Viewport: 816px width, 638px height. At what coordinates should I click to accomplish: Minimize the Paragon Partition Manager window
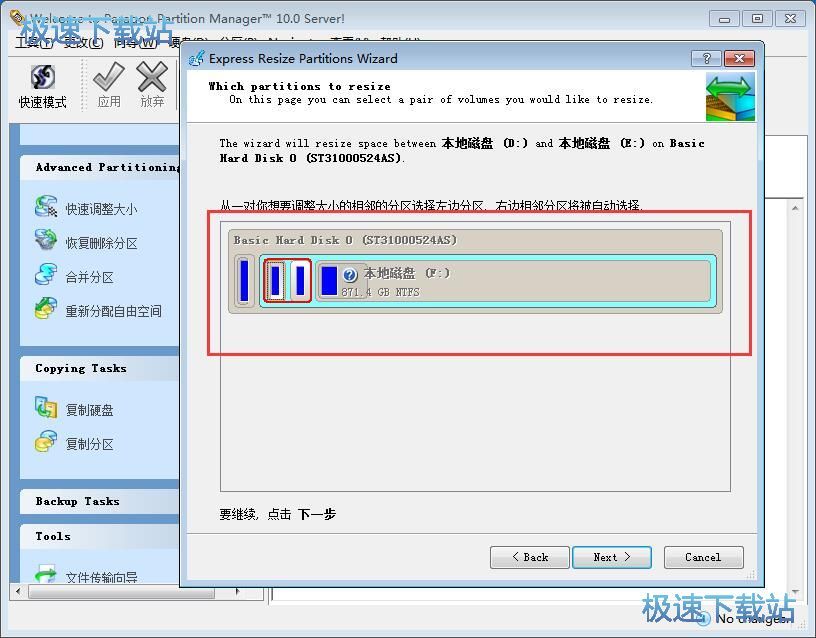click(x=724, y=19)
